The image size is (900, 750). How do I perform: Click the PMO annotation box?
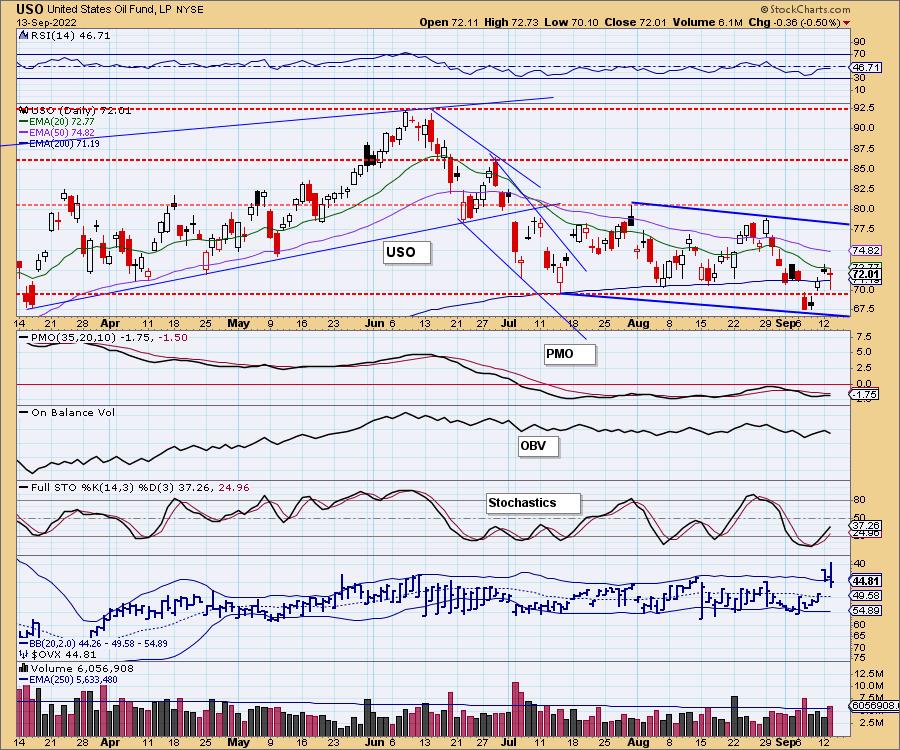[x=569, y=353]
